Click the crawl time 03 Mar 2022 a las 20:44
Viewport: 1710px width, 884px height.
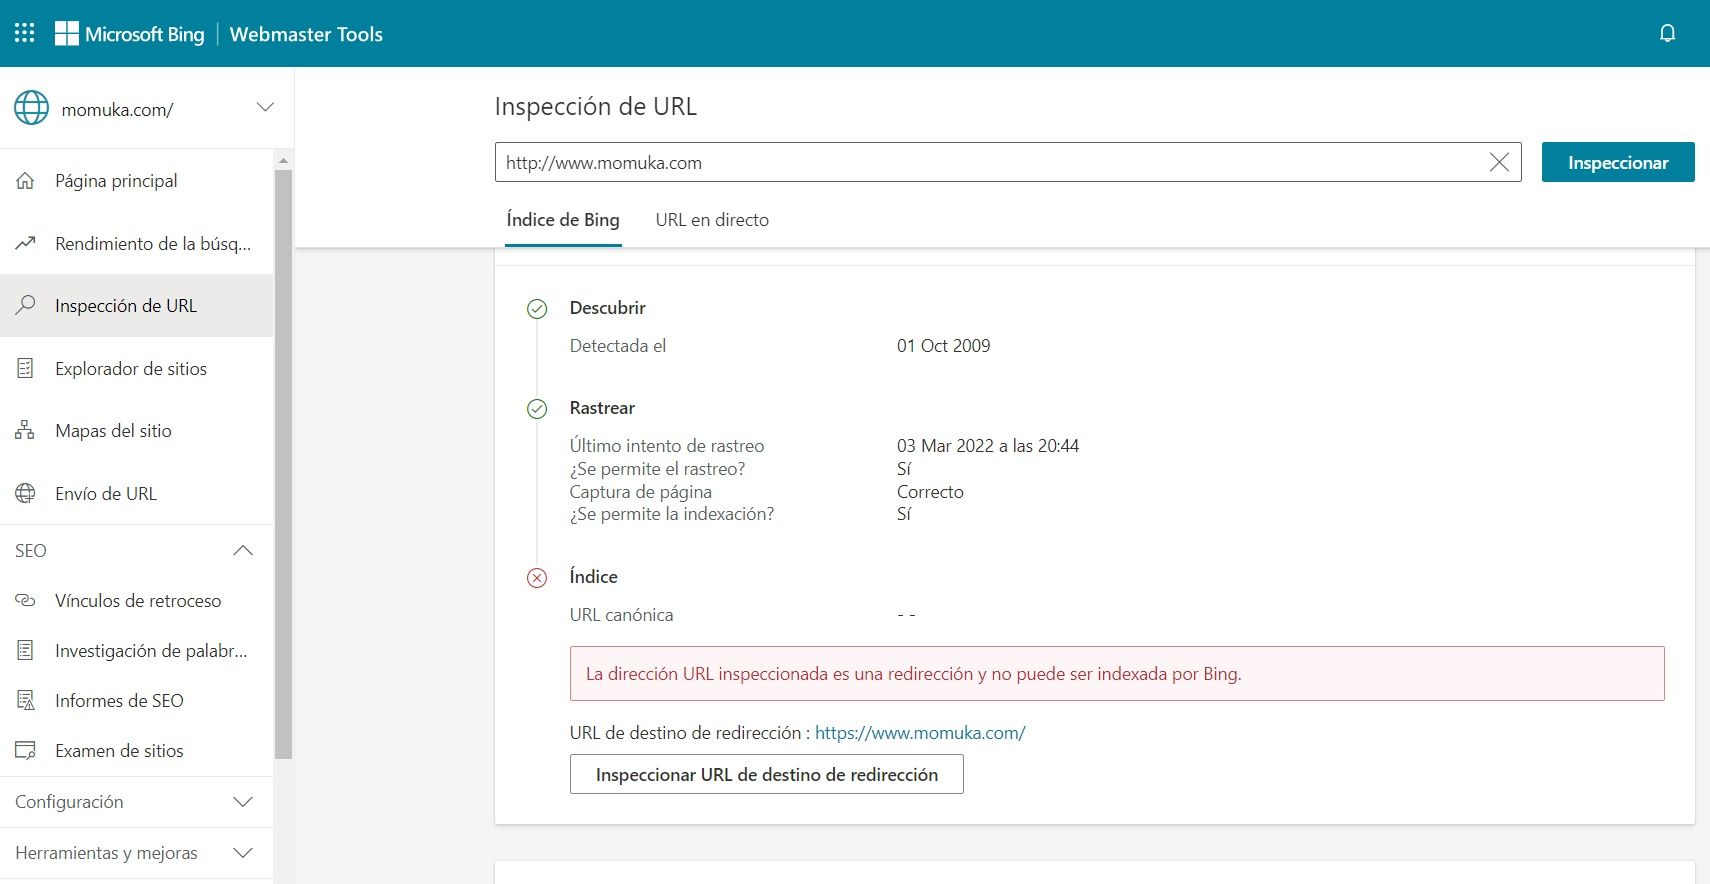(x=988, y=445)
